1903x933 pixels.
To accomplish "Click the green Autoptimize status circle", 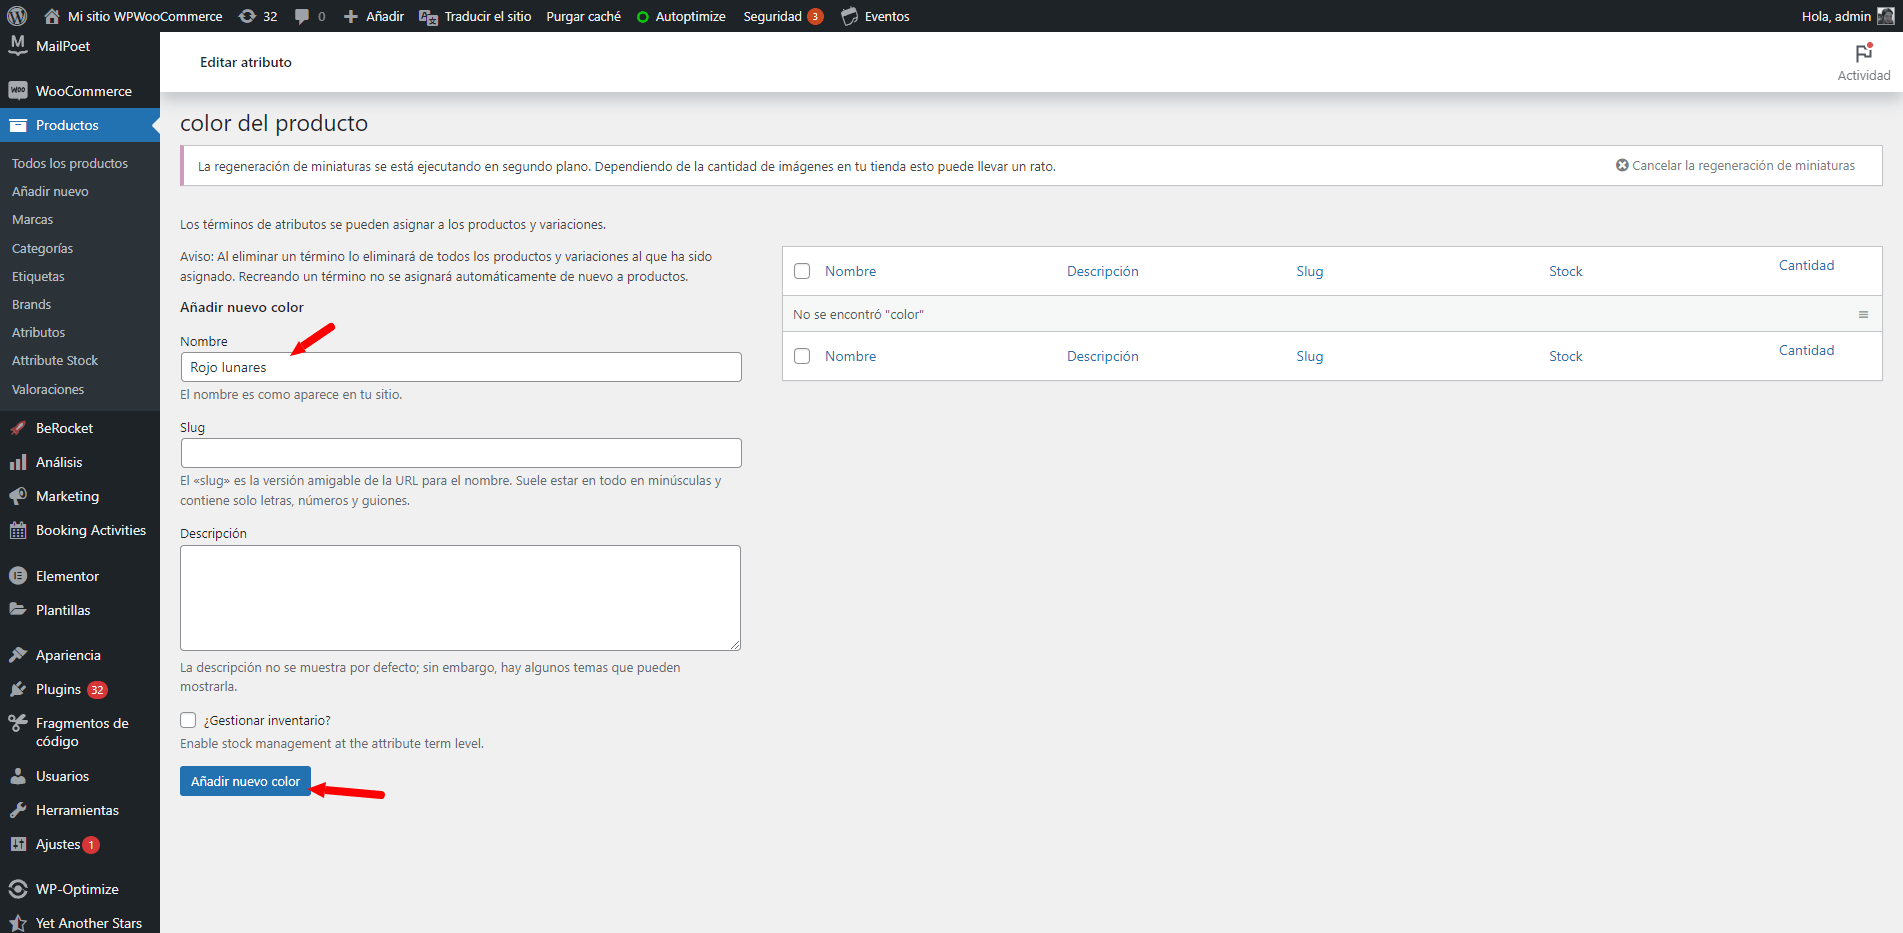I will click(643, 17).
